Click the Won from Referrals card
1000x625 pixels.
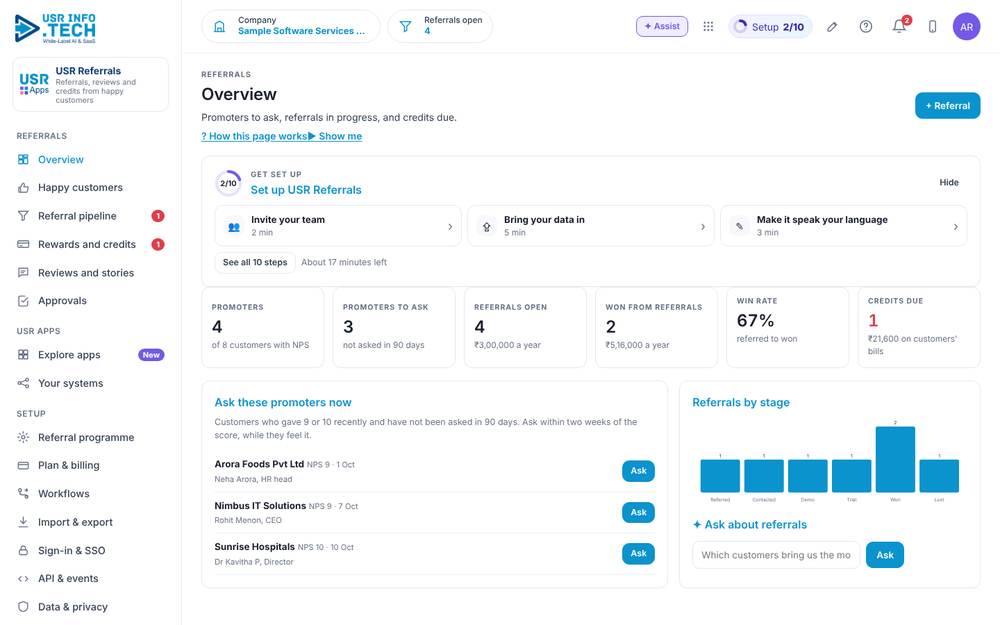point(656,327)
